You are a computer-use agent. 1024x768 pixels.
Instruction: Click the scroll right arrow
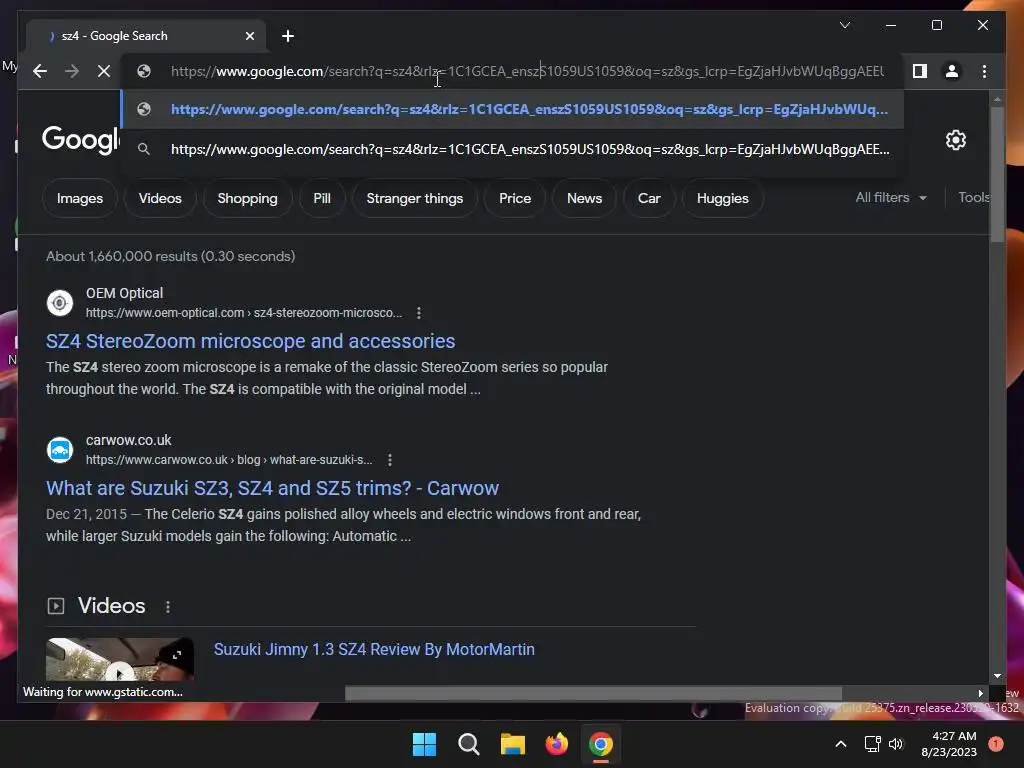click(x=980, y=693)
